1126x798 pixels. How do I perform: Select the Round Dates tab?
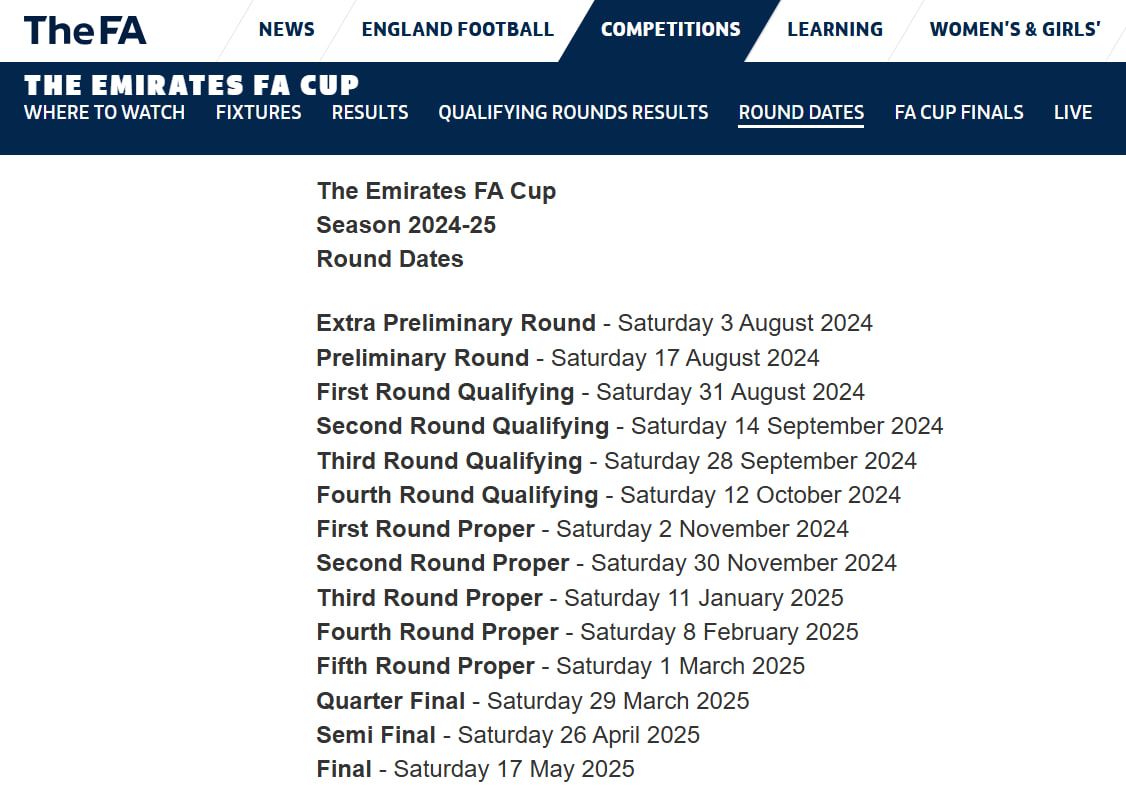click(801, 113)
